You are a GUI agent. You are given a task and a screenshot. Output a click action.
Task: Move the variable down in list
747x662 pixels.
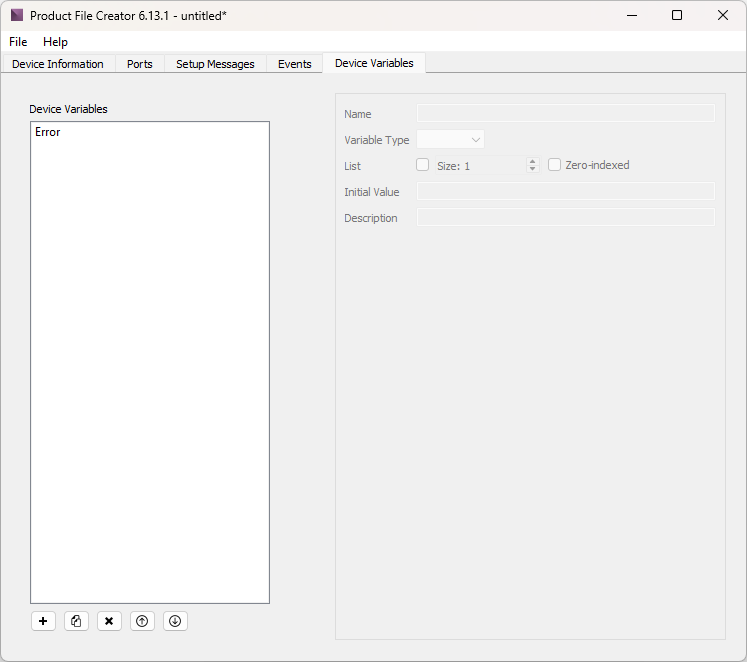(x=175, y=621)
